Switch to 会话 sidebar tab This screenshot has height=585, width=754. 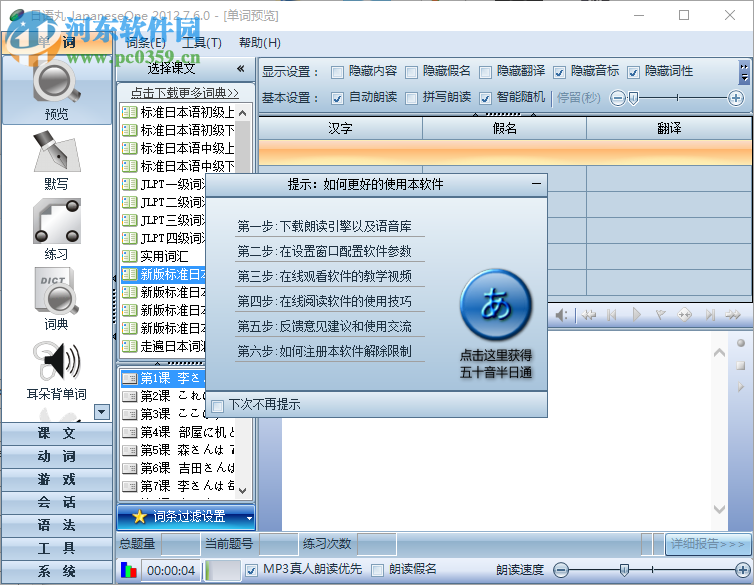(x=57, y=502)
